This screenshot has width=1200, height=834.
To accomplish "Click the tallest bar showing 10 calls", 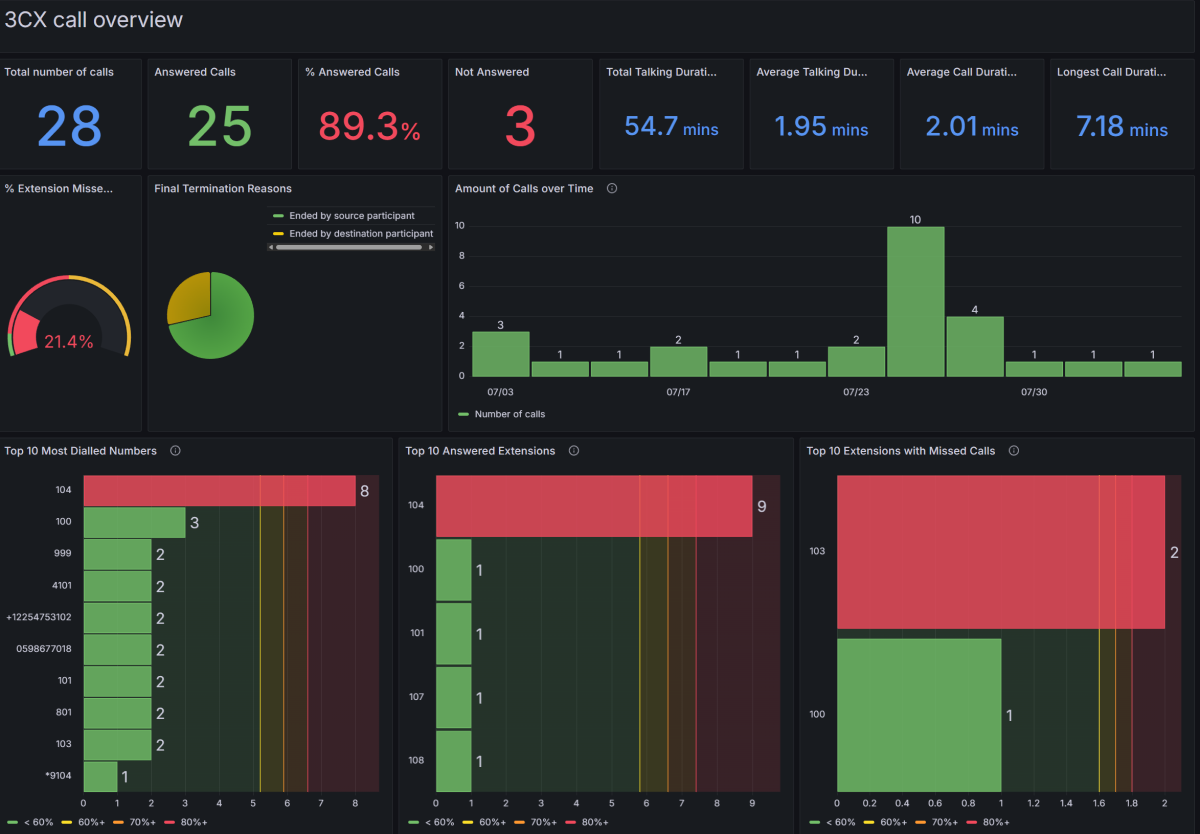I will (x=915, y=300).
